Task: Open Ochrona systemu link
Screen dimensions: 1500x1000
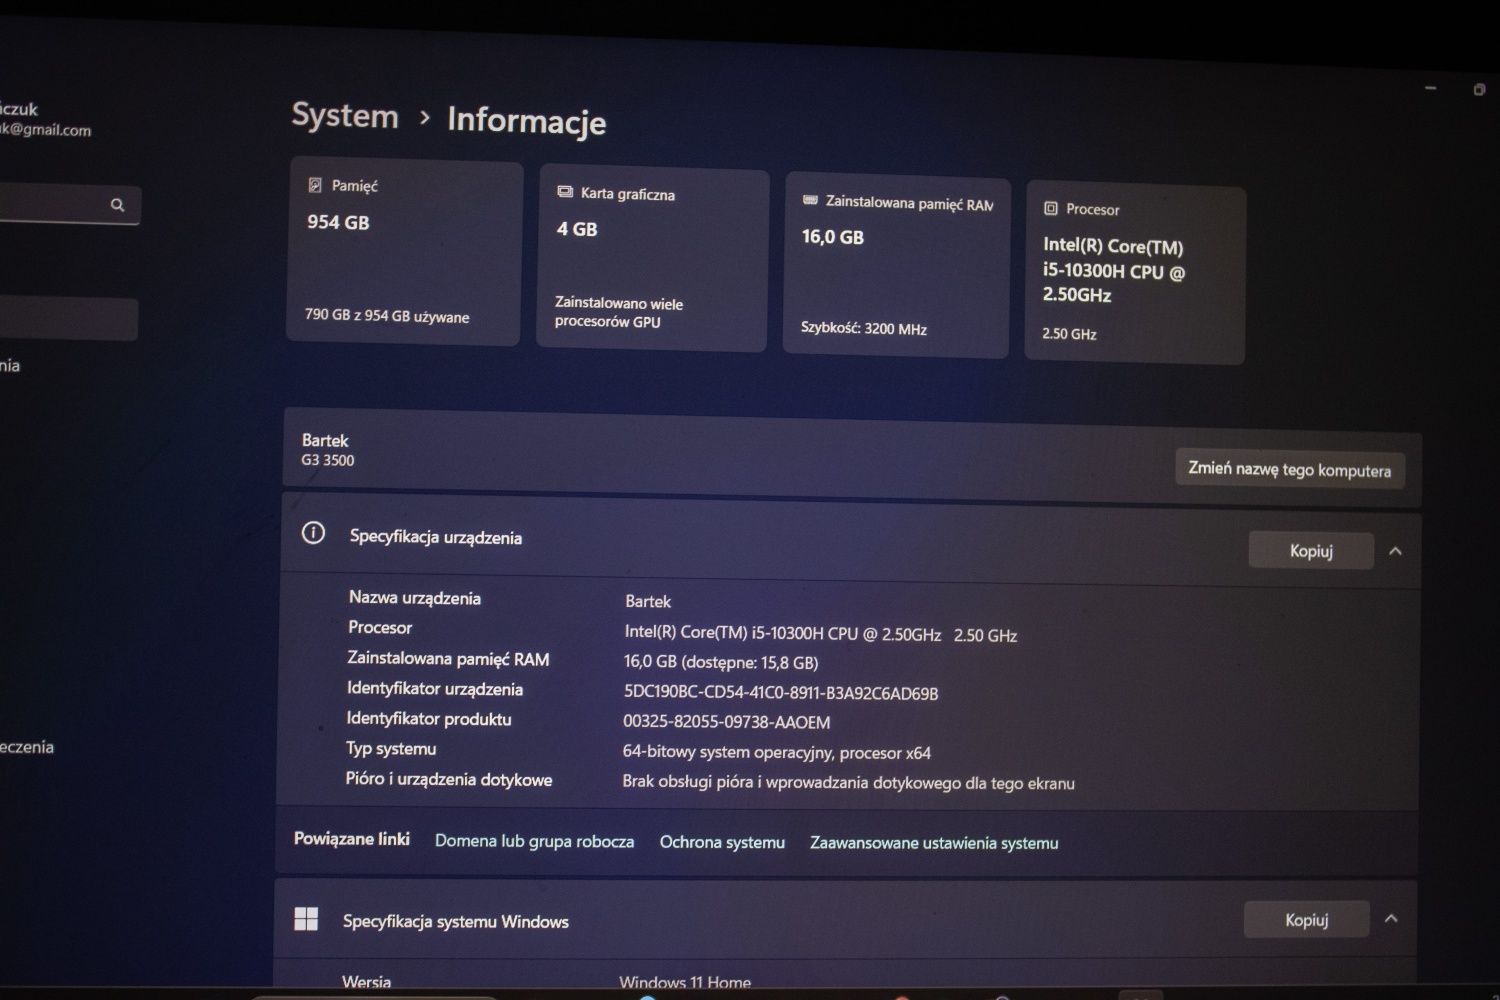Action: pyautogui.click(x=722, y=842)
